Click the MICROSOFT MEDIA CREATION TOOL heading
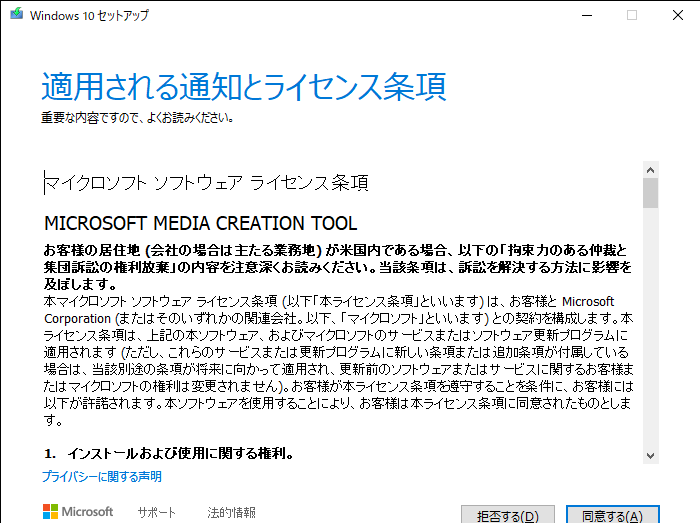This screenshot has height=523, width=700. [200, 223]
